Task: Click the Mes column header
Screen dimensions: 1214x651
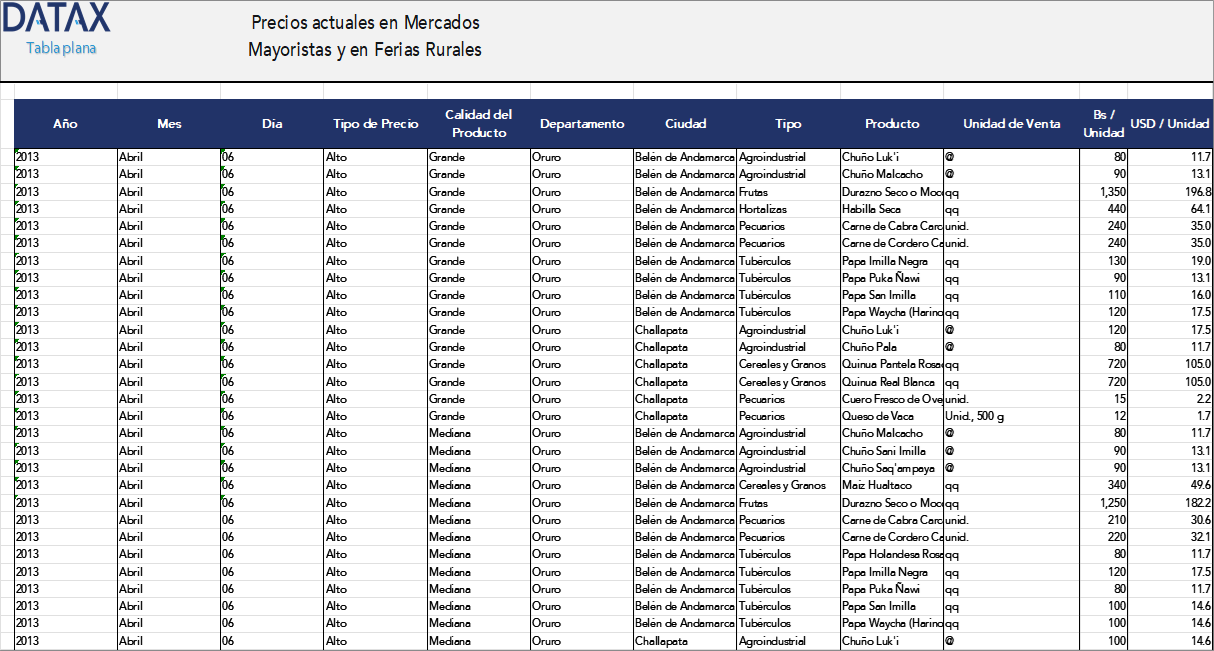Action: pyautogui.click(x=169, y=124)
